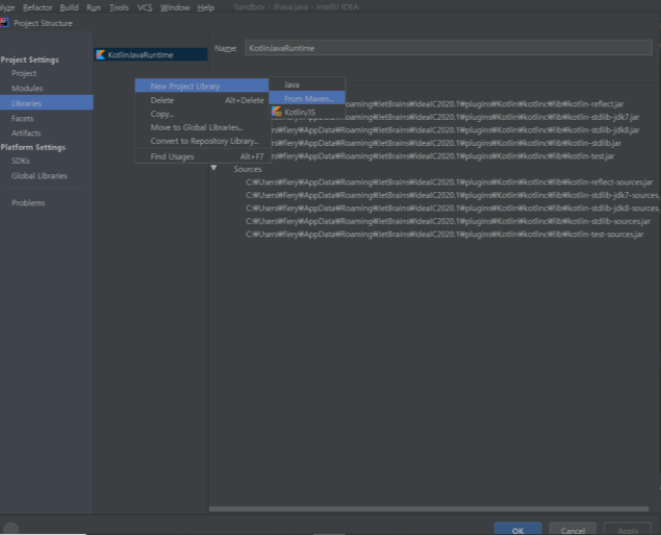The width and height of the screenshot is (661, 535).
Task: Click the library Name input field
Action: tap(449, 48)
